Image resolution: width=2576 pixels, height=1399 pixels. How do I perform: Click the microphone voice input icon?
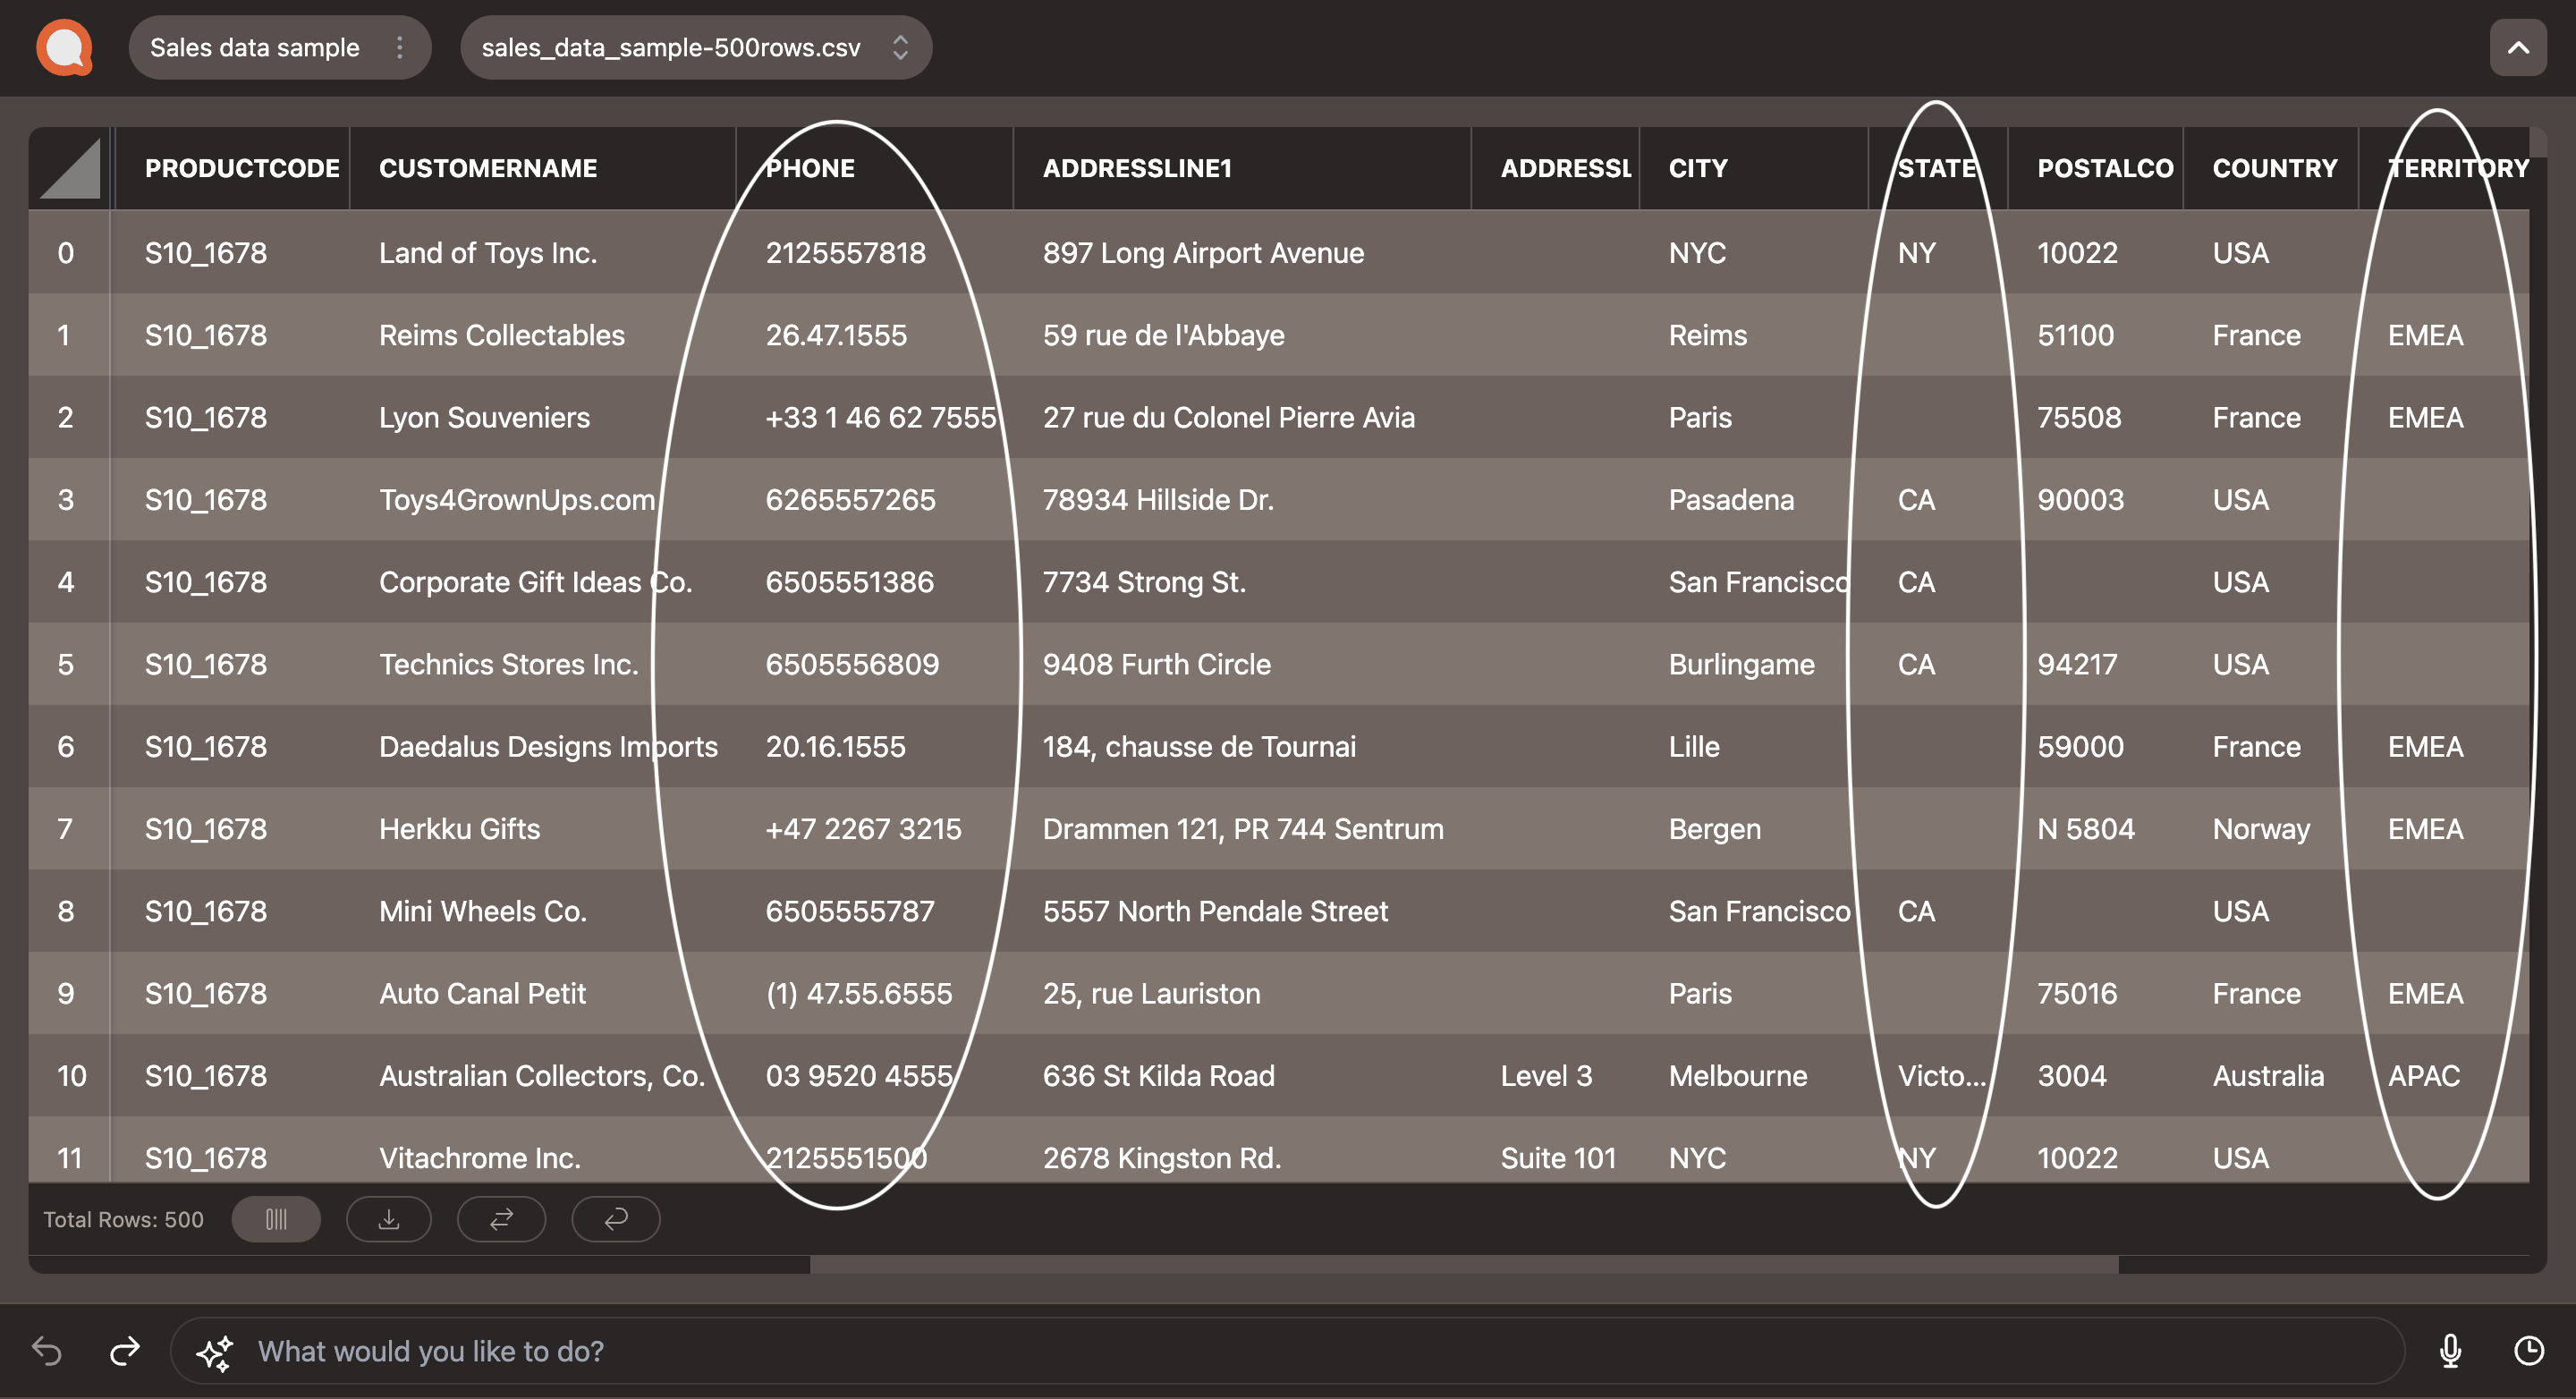(2450, 1351)
